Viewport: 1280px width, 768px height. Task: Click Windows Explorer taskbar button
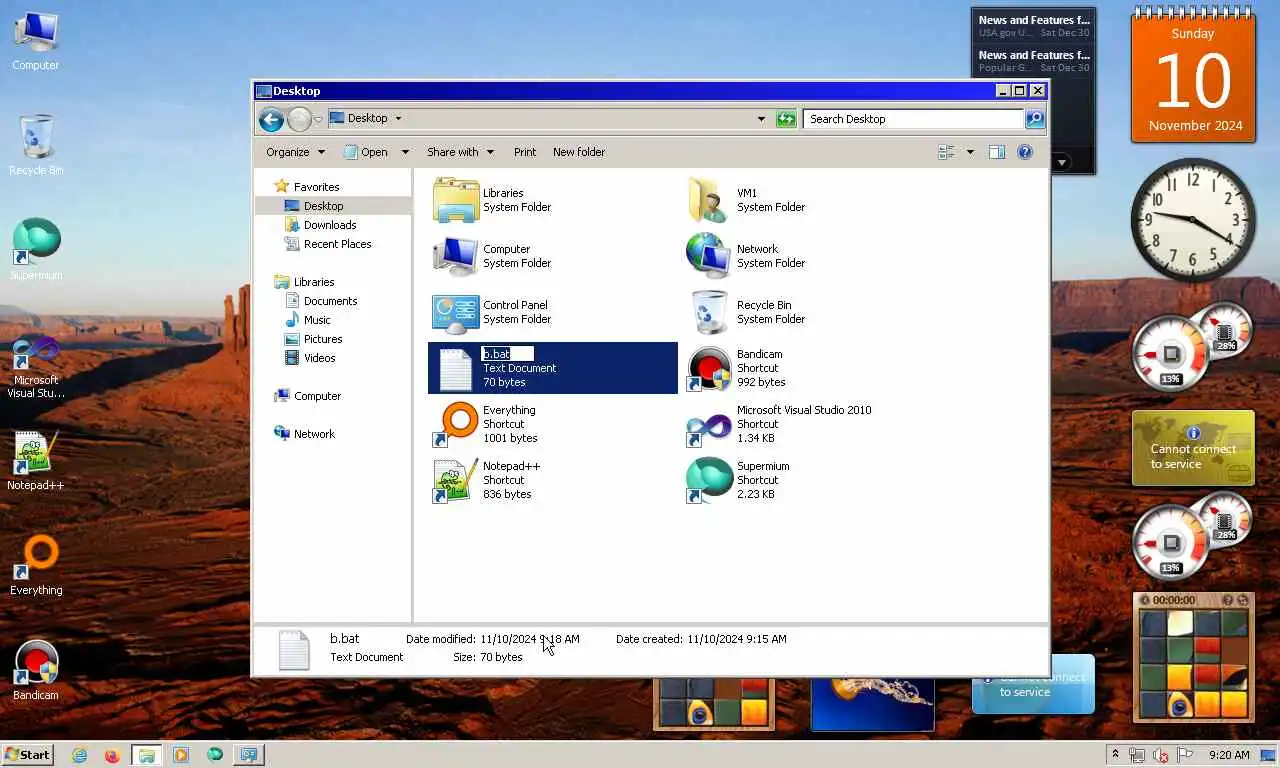point(146,755)
